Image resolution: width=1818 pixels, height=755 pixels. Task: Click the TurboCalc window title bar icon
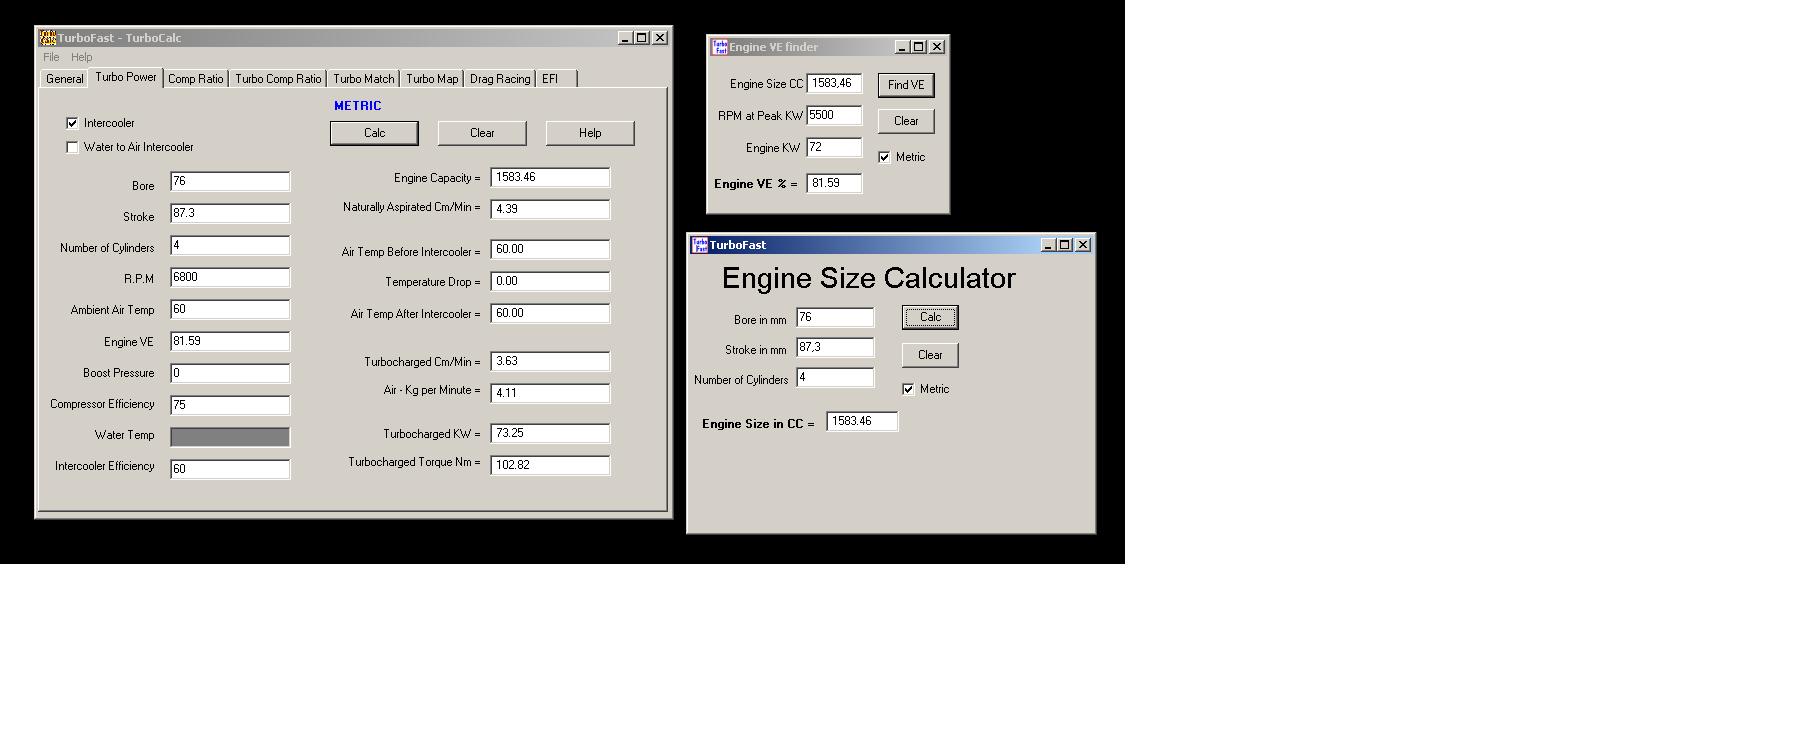pyautogui.click(x=47, y=38)
